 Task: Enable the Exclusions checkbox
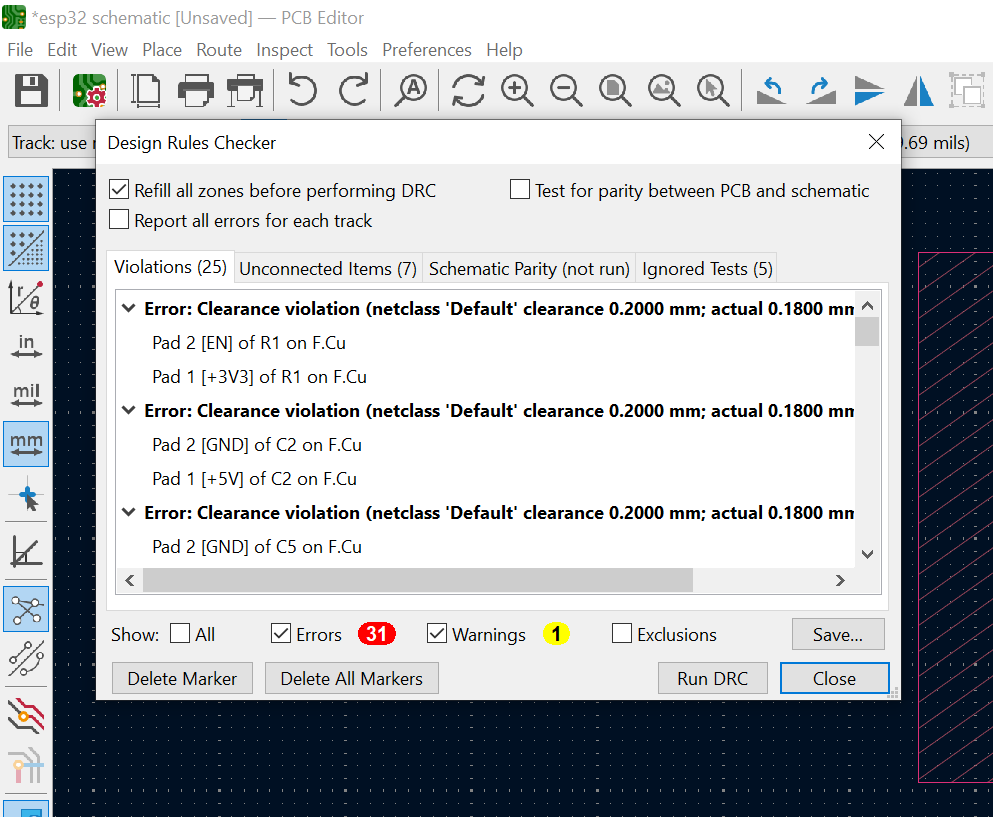pos(622,633)
